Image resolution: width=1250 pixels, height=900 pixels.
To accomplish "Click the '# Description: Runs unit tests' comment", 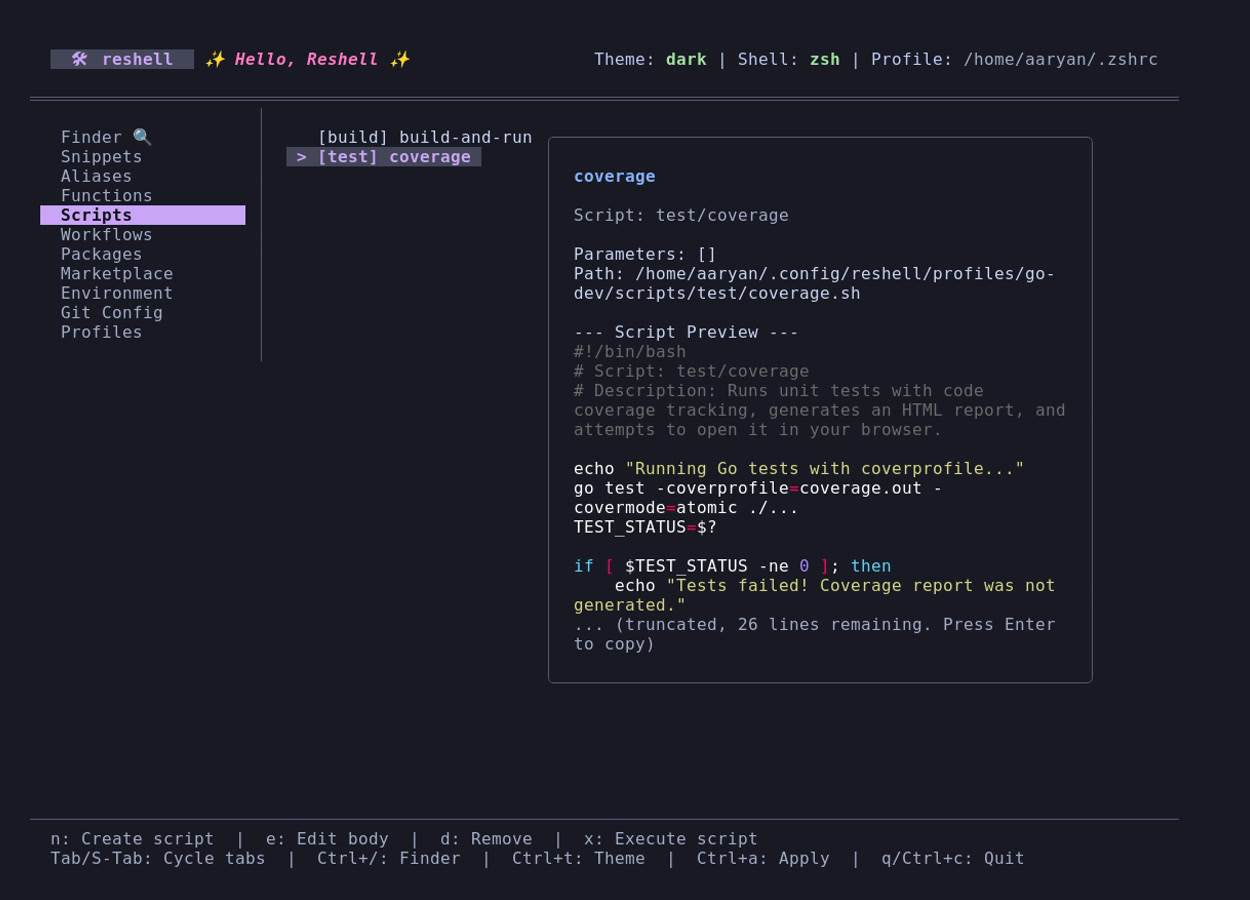I will pos(819,410).
